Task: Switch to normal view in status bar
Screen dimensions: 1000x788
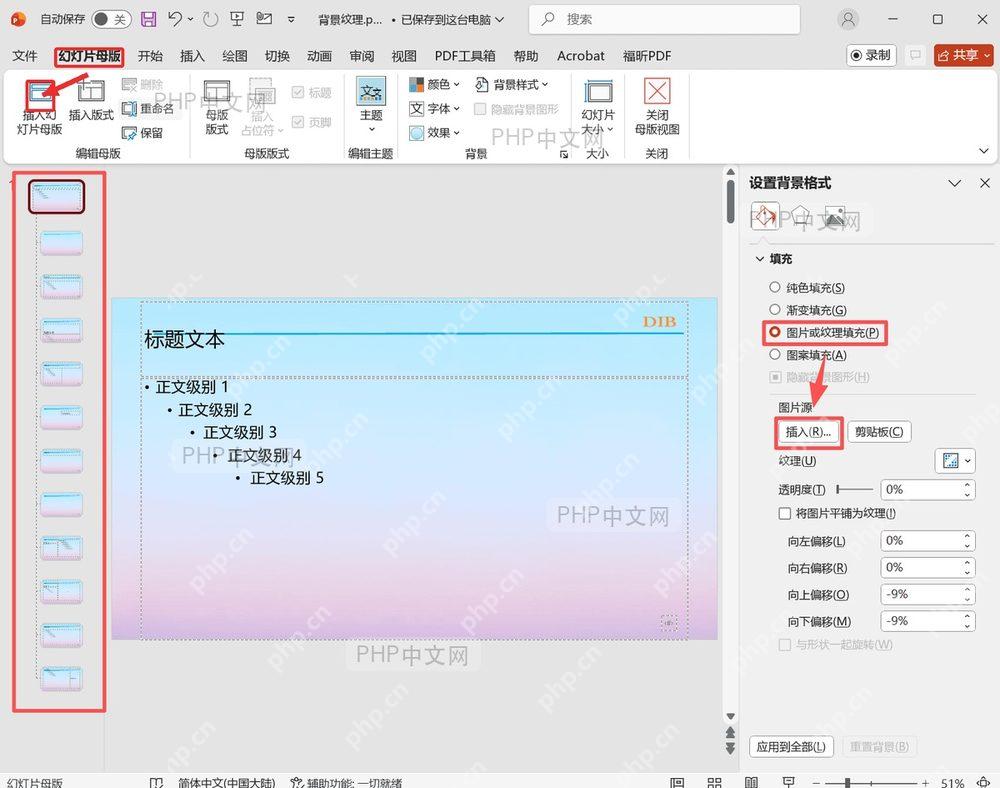Action: (x=677, y=782)
